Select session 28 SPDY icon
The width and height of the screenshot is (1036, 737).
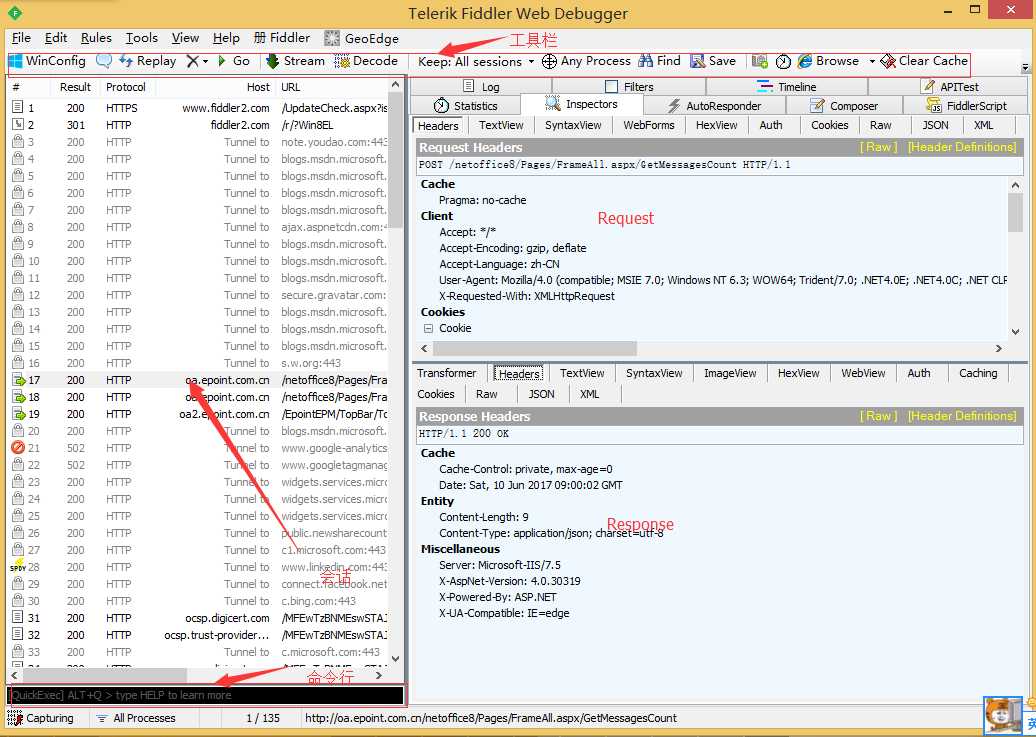click(18, 566)
